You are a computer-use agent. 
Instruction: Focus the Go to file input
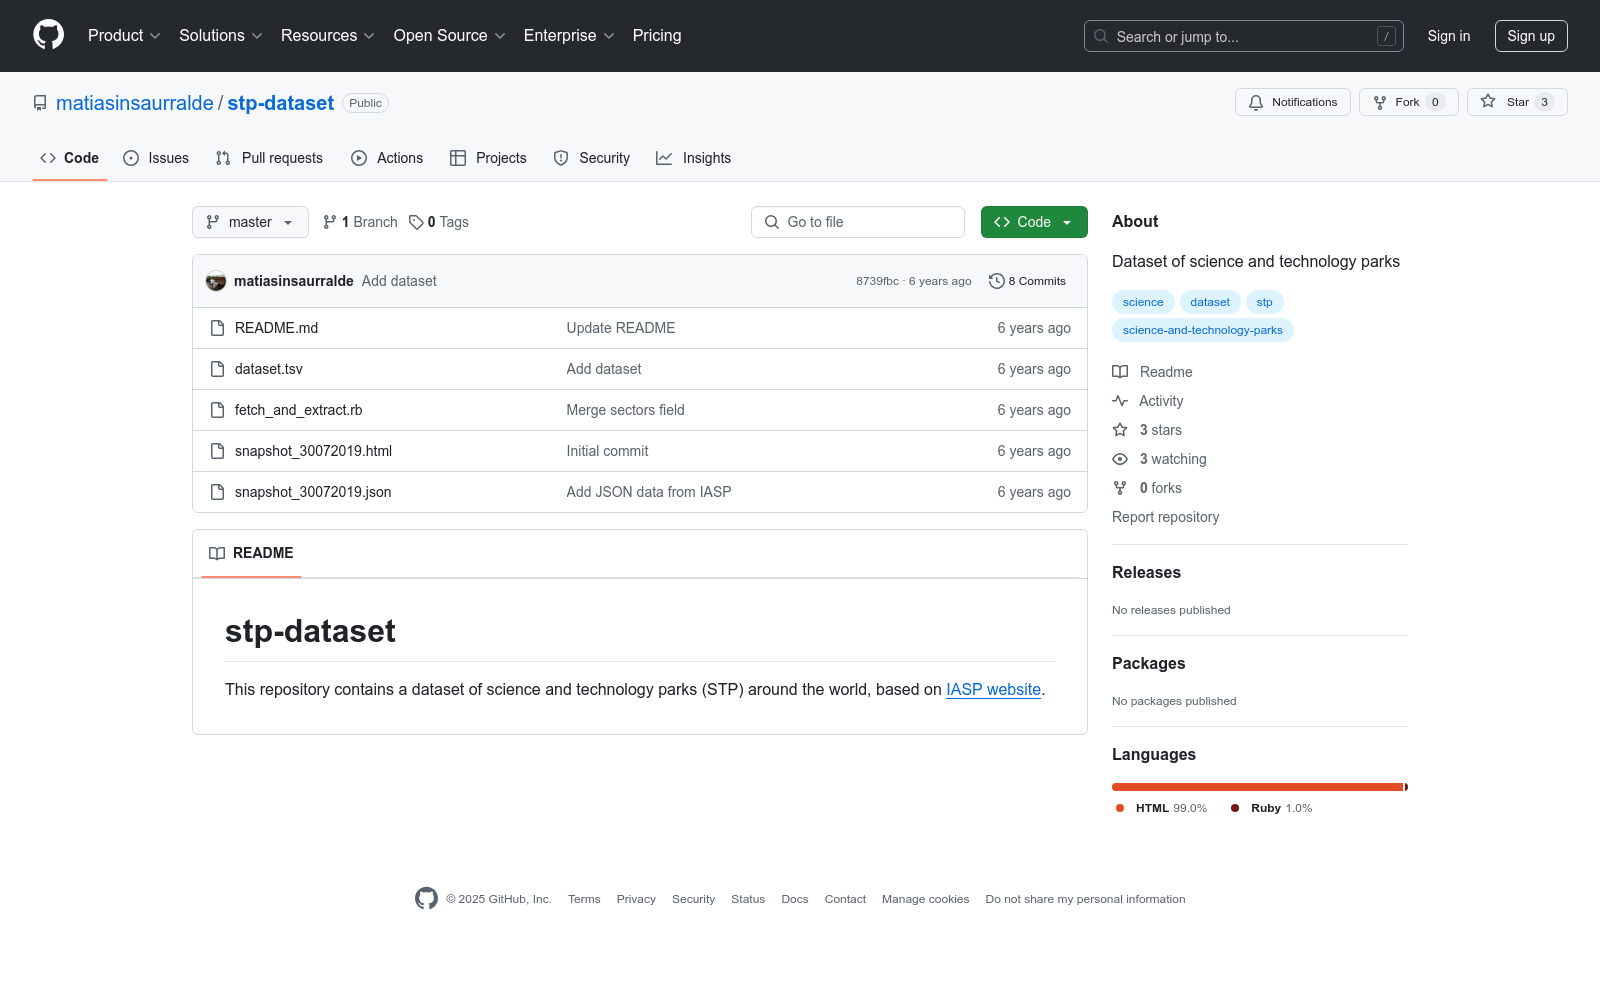coord(858,222)
